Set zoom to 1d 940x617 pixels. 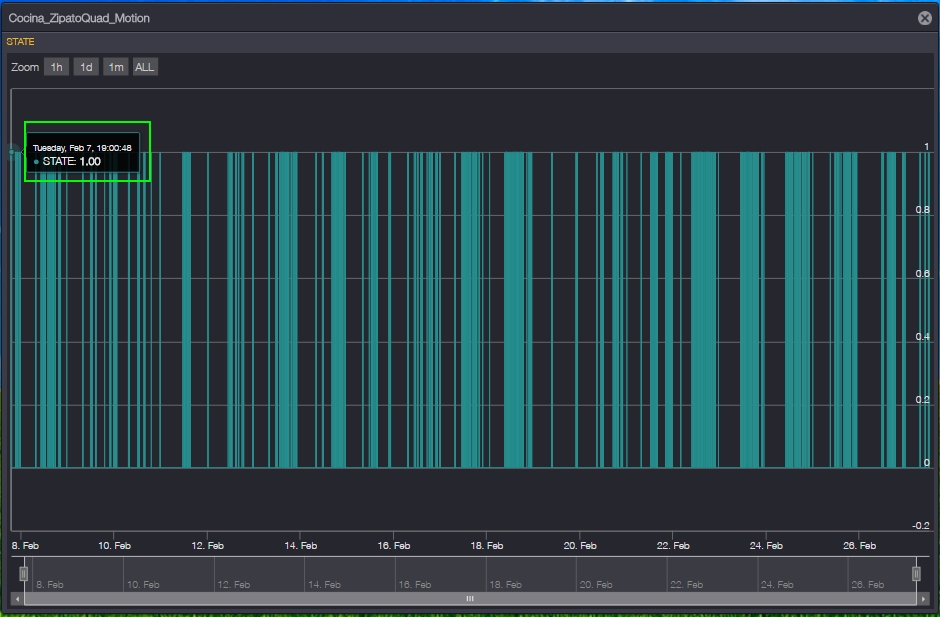coord(86,67)
